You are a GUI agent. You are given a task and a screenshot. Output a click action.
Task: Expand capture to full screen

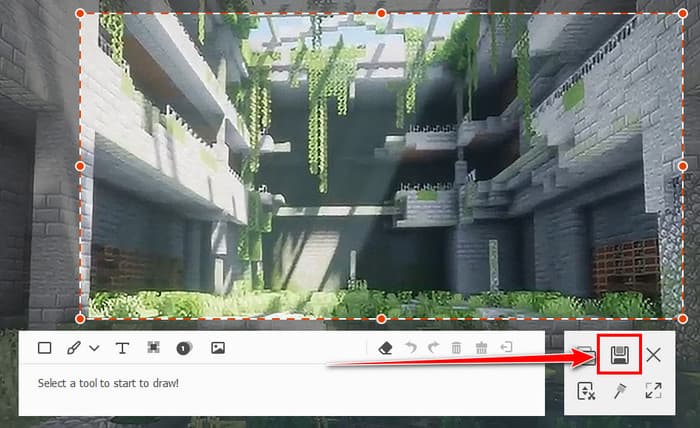[x=654, y=391]
